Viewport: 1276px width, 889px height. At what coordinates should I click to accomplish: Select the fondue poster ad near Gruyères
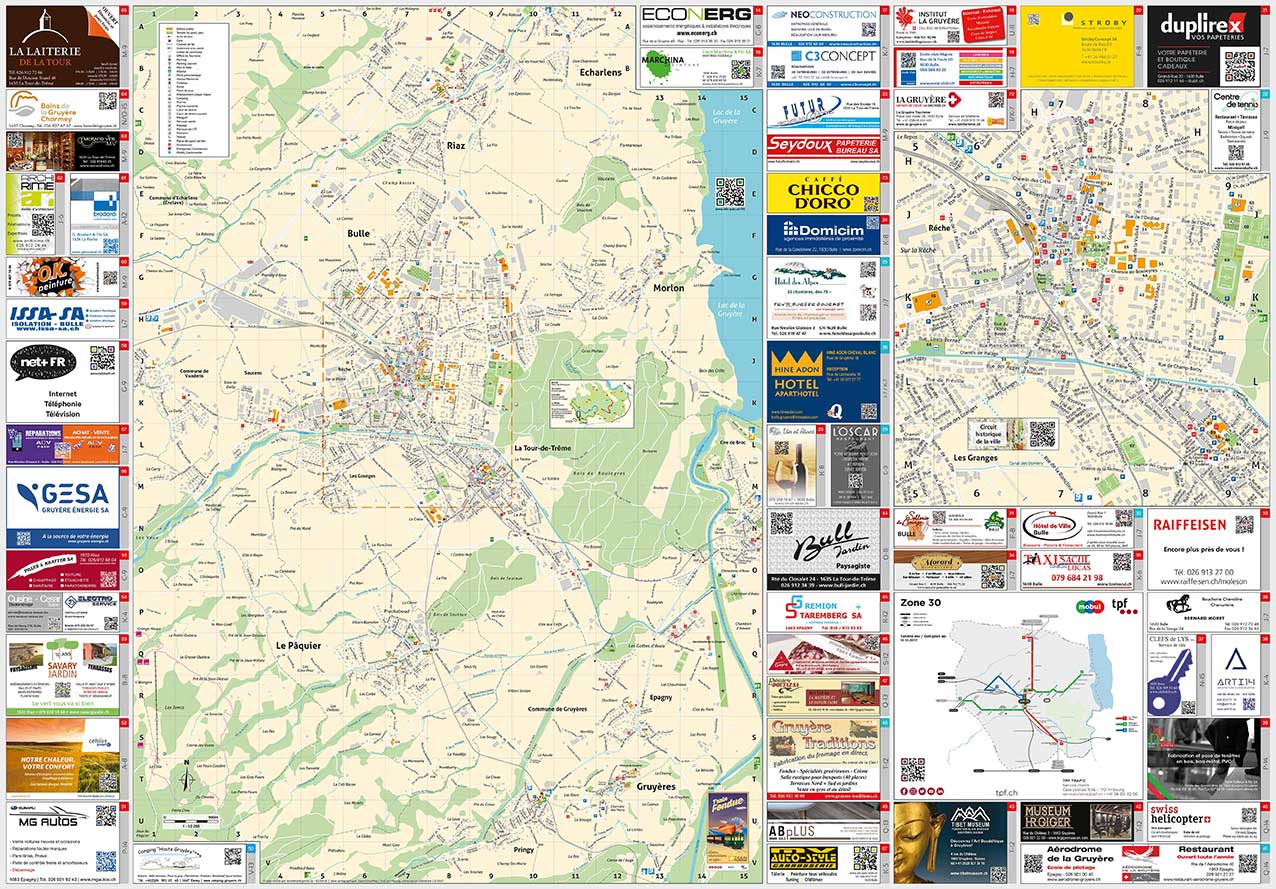coord(729,829)
